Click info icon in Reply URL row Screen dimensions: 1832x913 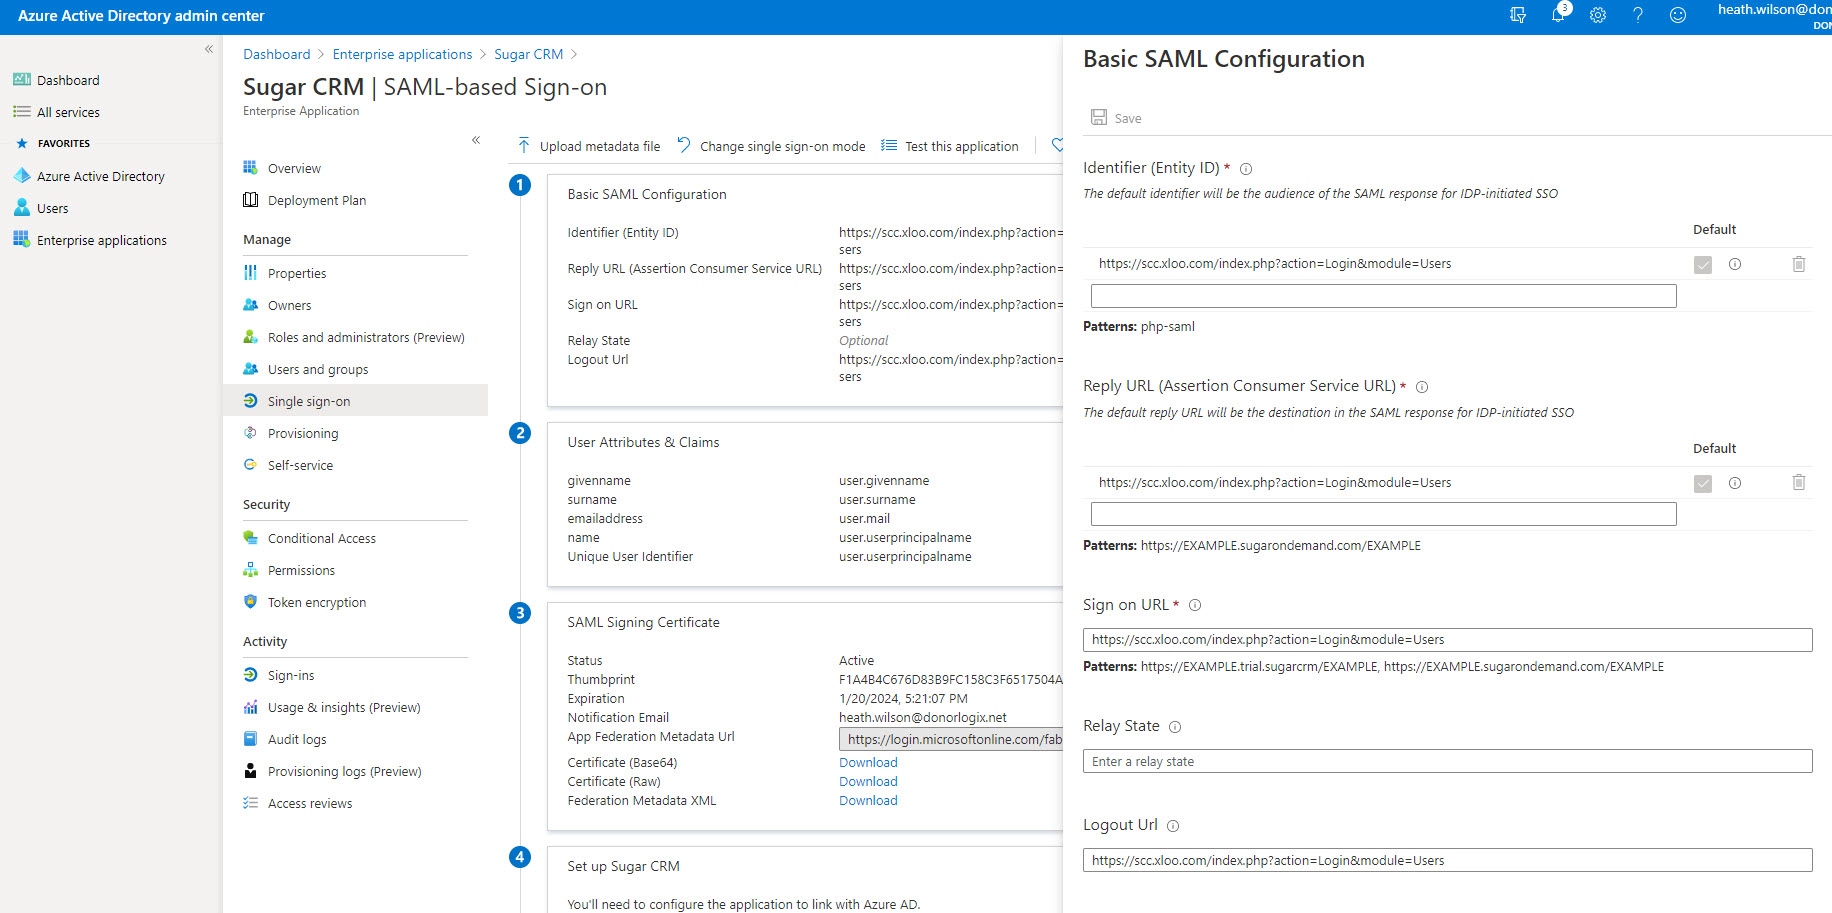tap(1735, 483)
